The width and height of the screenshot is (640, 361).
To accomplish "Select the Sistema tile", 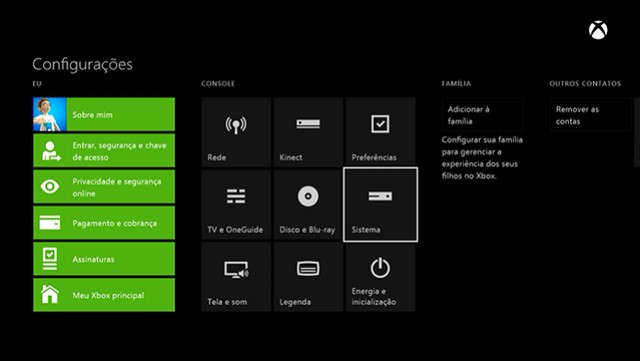I will 380,204.
